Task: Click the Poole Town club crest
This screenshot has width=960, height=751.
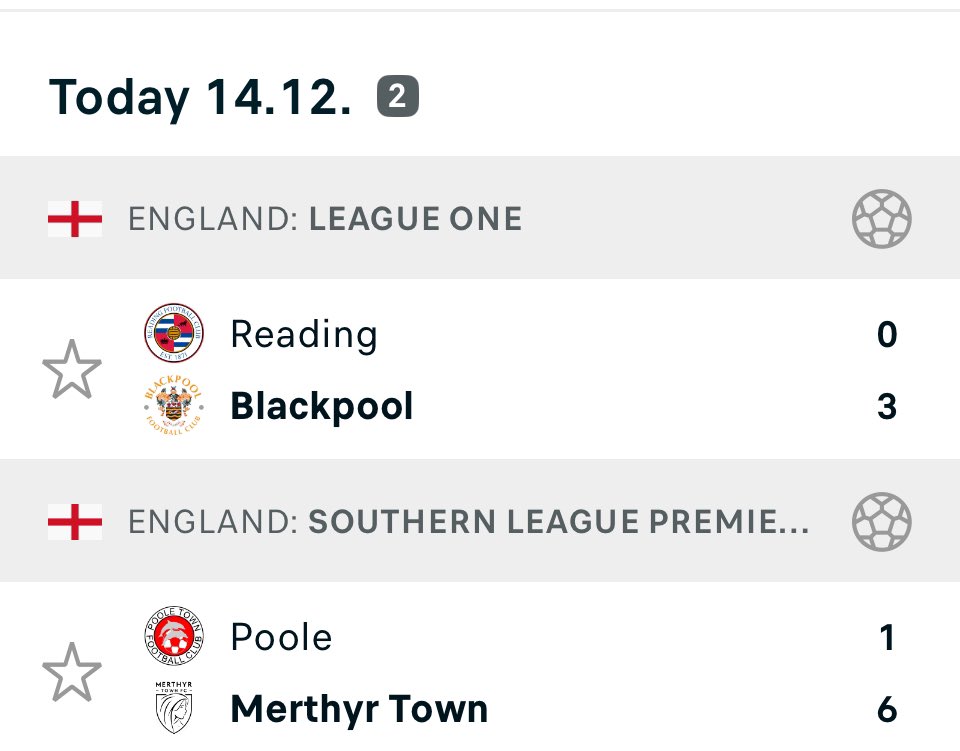Action: point(174,636)
